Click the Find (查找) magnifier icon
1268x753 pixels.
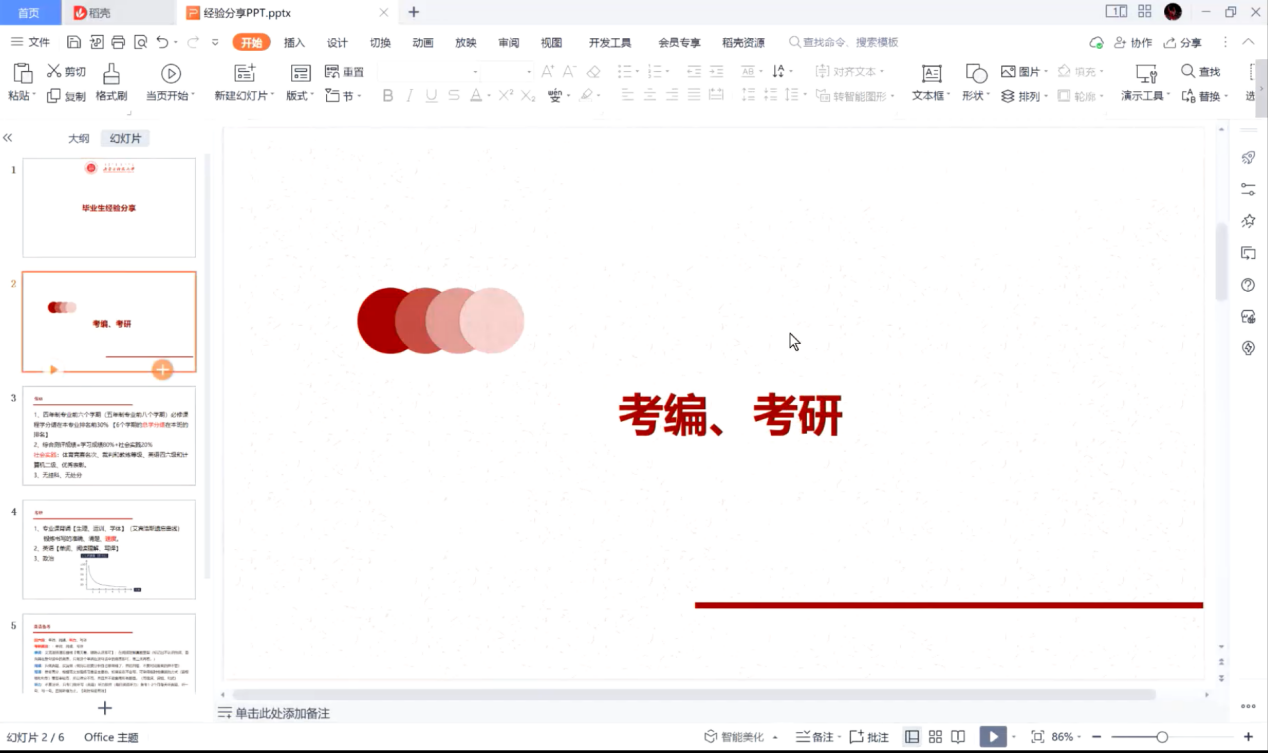point(1188,72)
